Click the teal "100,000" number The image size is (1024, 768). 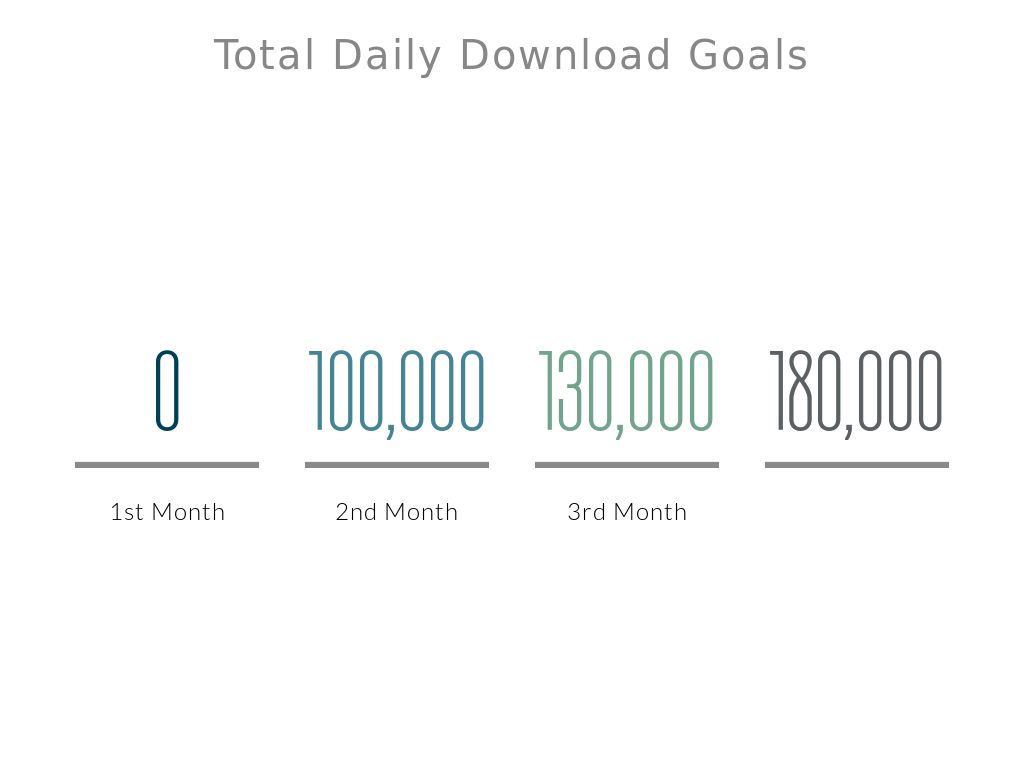(x=397, y=391)
